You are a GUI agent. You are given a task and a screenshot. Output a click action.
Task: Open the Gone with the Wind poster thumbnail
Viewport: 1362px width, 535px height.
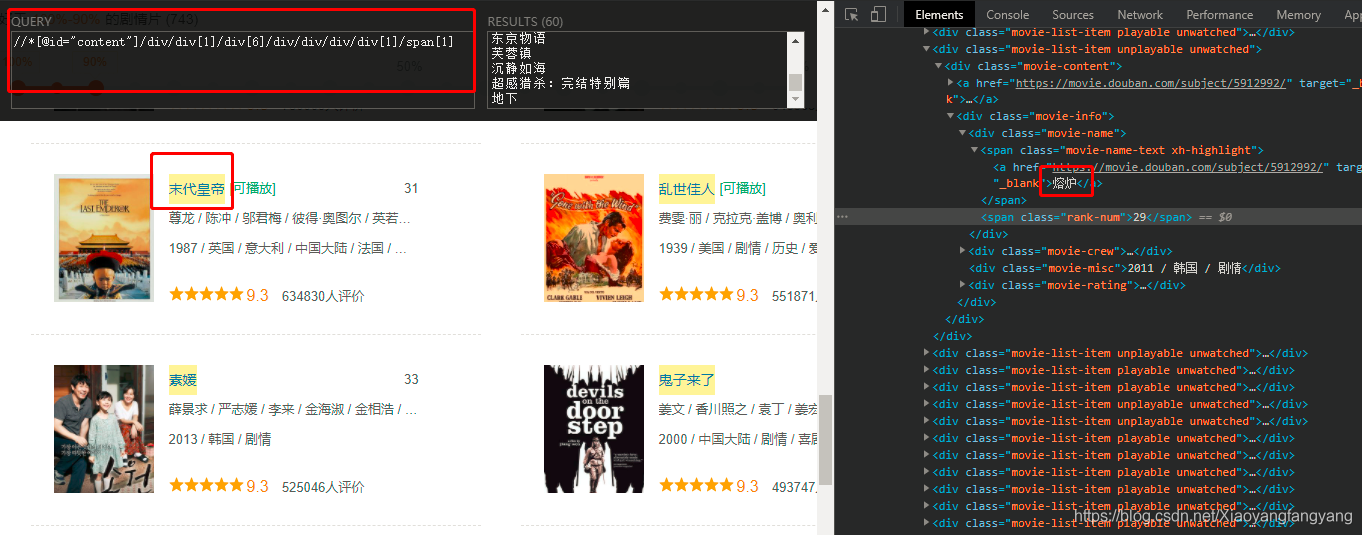point(594,238)
